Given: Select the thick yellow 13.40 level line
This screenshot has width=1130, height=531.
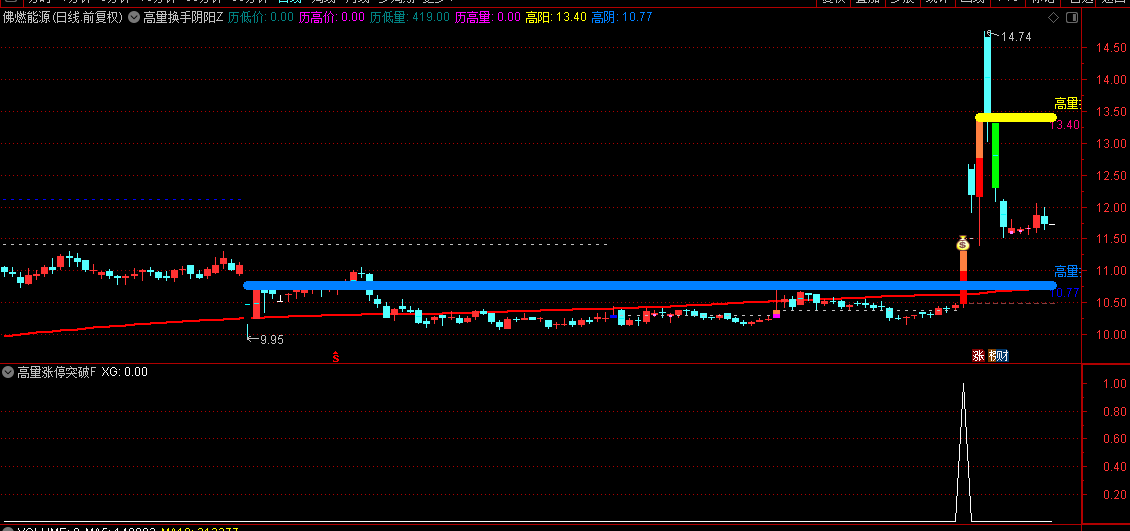Looking at the screenshot, I should pyautogui.click(x=1016, y=117).
